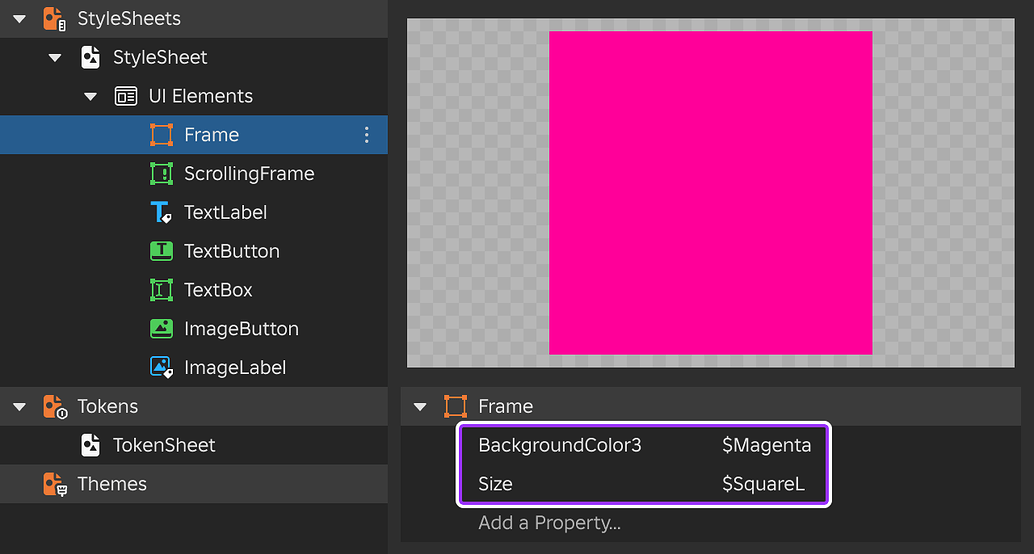
Task: Collapse the StyleSheet node arrow
Action: pyautogui.click(x=55, y=57)
